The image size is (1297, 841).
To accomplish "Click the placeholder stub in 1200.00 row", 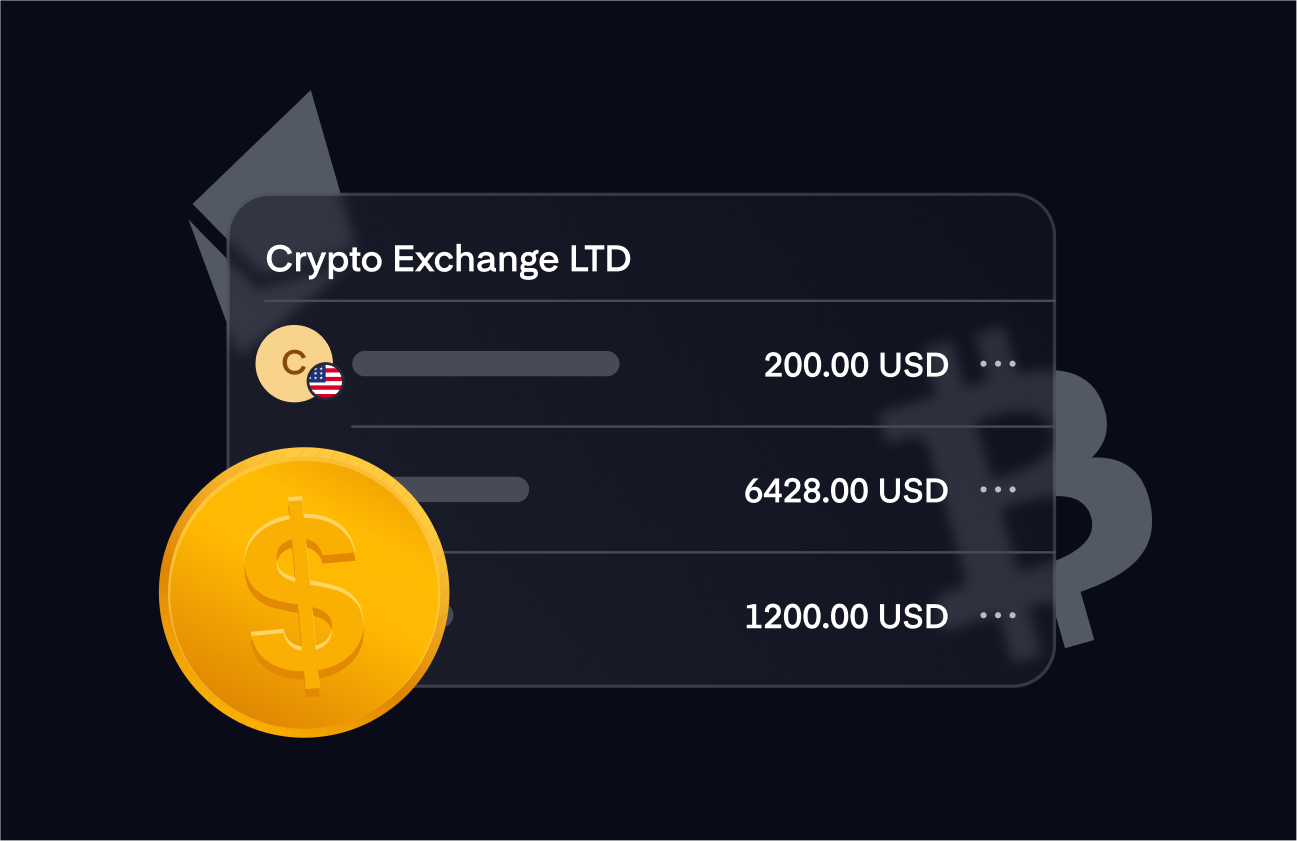I will coord(446,615).
